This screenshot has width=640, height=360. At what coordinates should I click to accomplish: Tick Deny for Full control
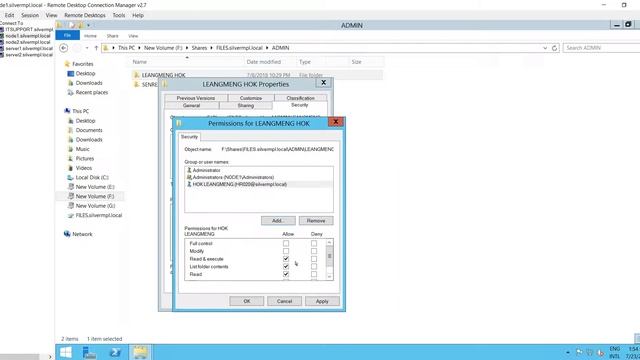(313, 244)
